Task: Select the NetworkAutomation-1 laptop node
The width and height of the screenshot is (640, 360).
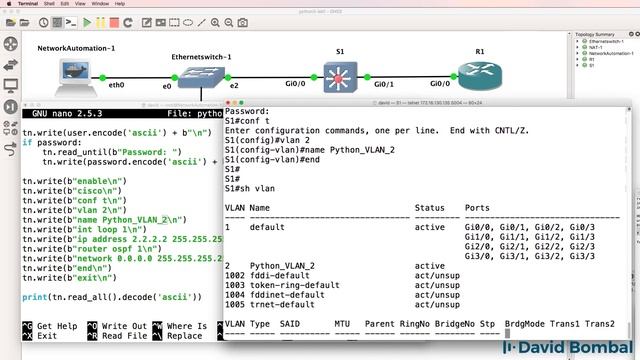Action: pyautogui.click(x=76, y=77)
